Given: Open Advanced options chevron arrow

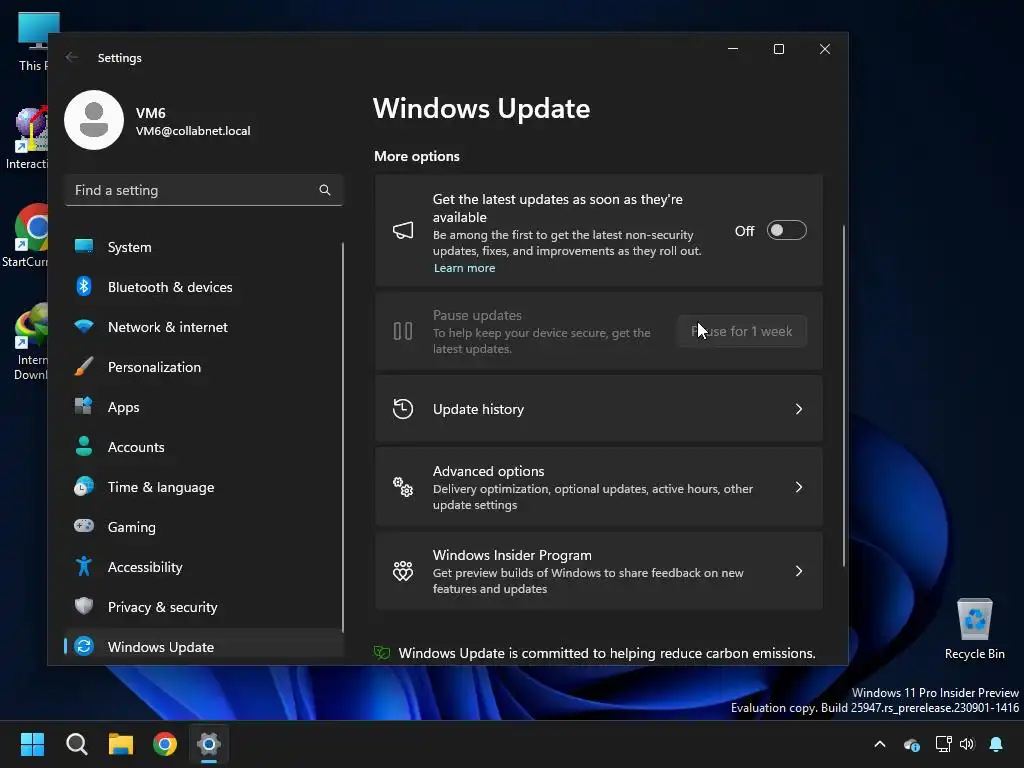Looking at the screenshot, I should (799, 487).
